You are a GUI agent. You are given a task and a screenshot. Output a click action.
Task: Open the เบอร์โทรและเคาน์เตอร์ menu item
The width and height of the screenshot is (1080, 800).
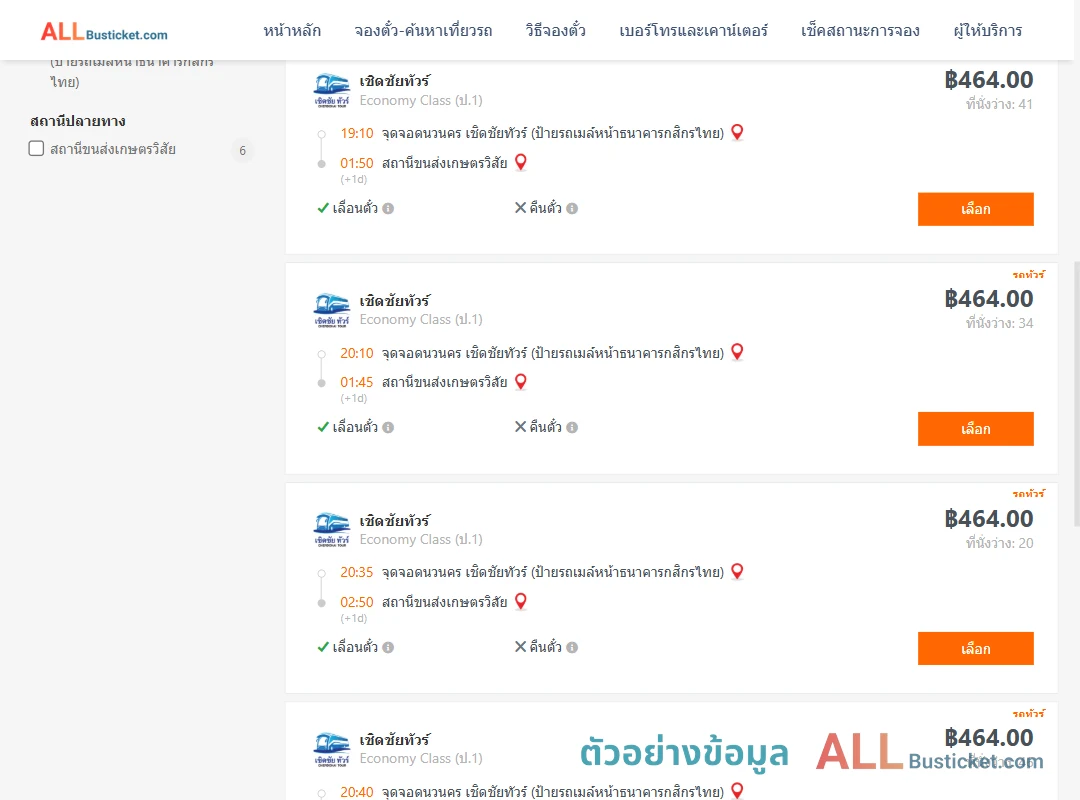pos(693,30)
